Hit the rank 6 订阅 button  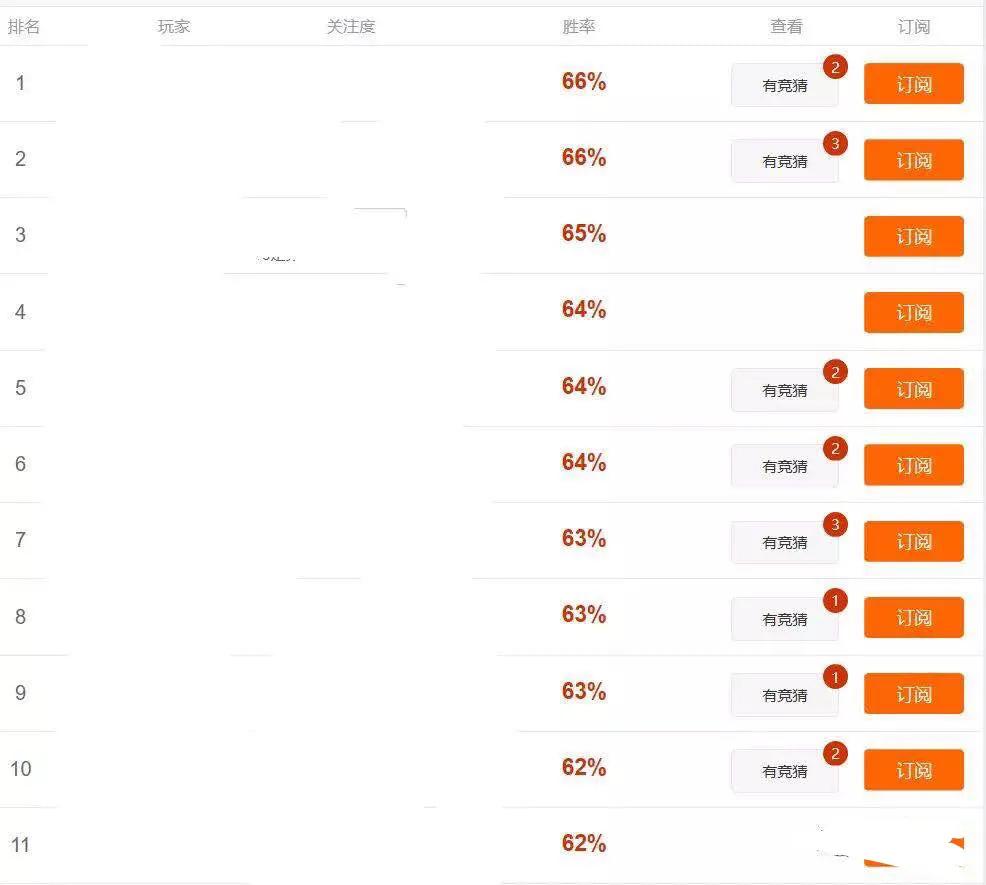tap(913, 465)
